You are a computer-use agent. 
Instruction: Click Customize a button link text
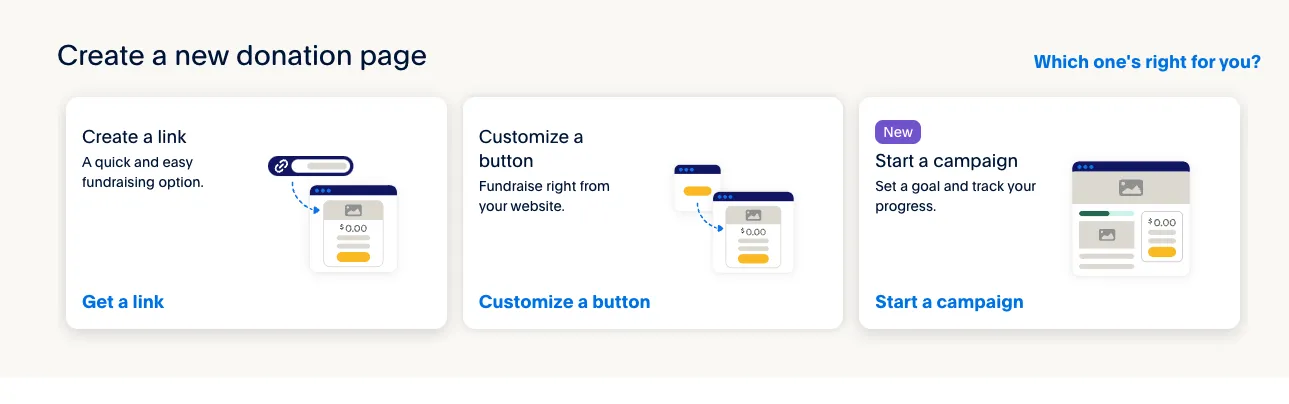564,301
